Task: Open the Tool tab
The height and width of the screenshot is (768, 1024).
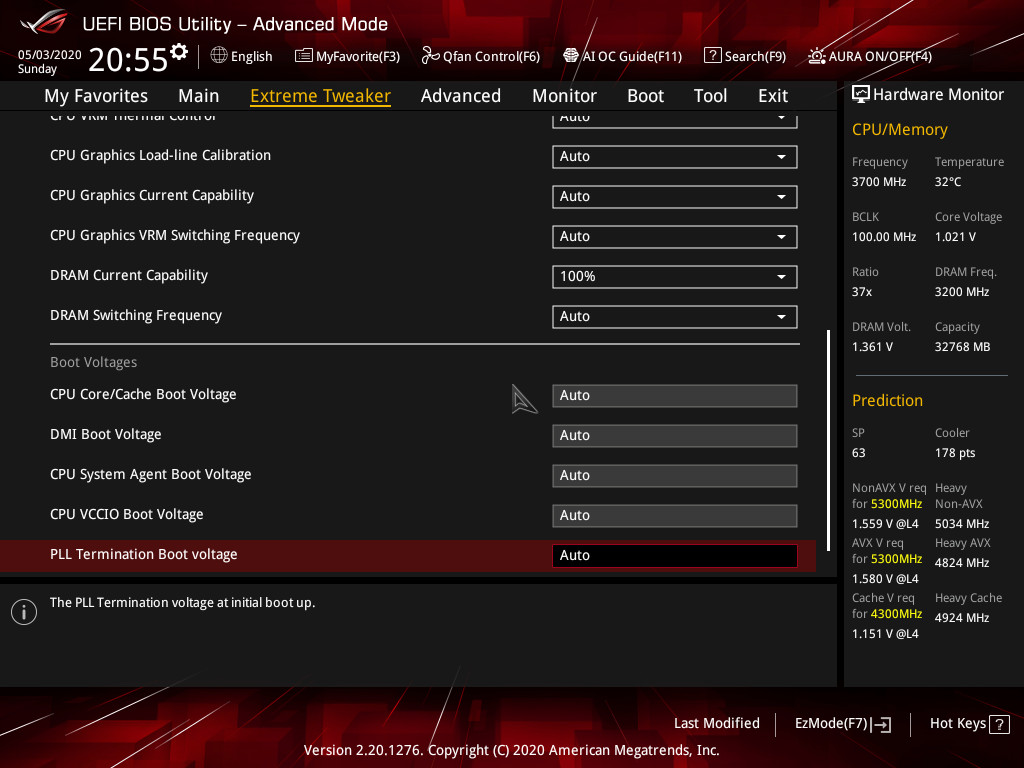Action: click(710, 96)
